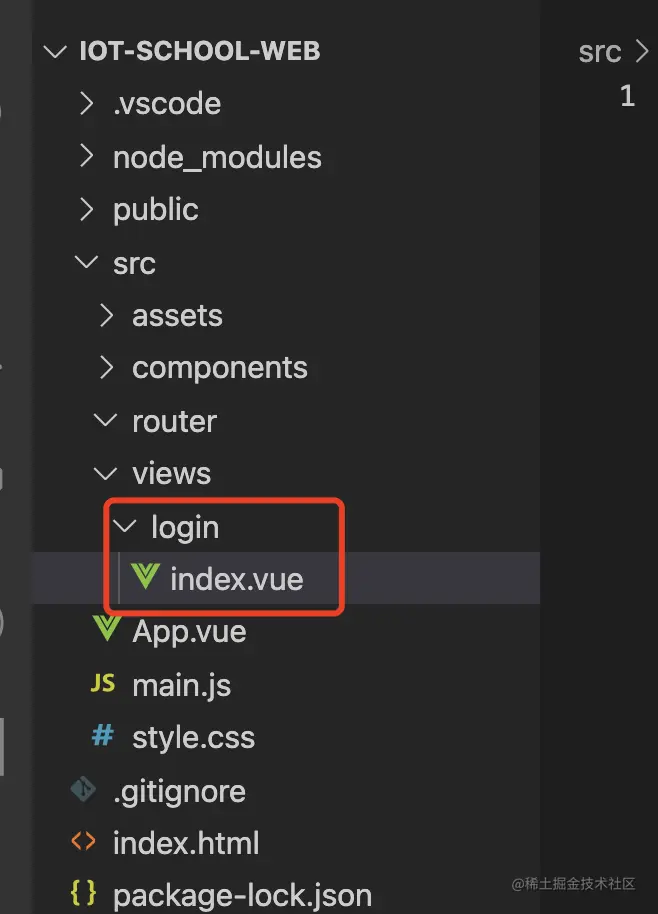Click the breadcrumb arrow after src

click(642, 51)
